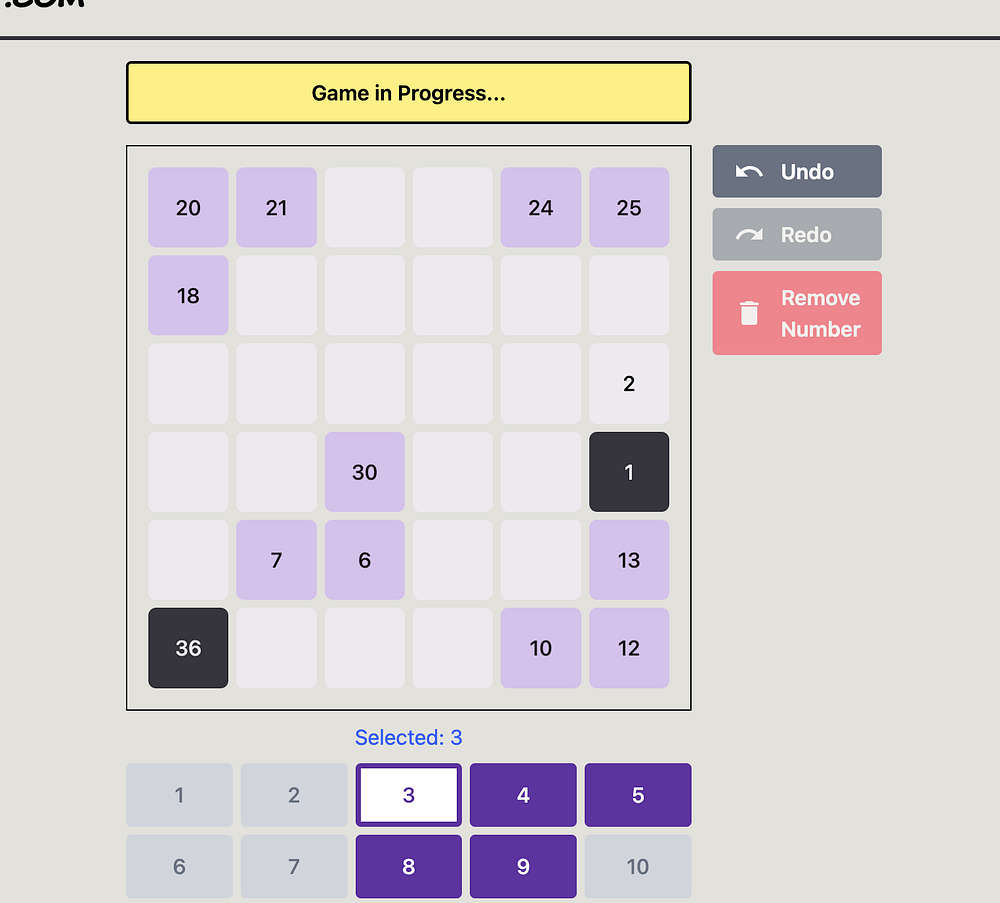The height and width of the screenshot is (903, 1000).
Task: Click the dark cell containing 36
Action: click(x=188, y=648)
